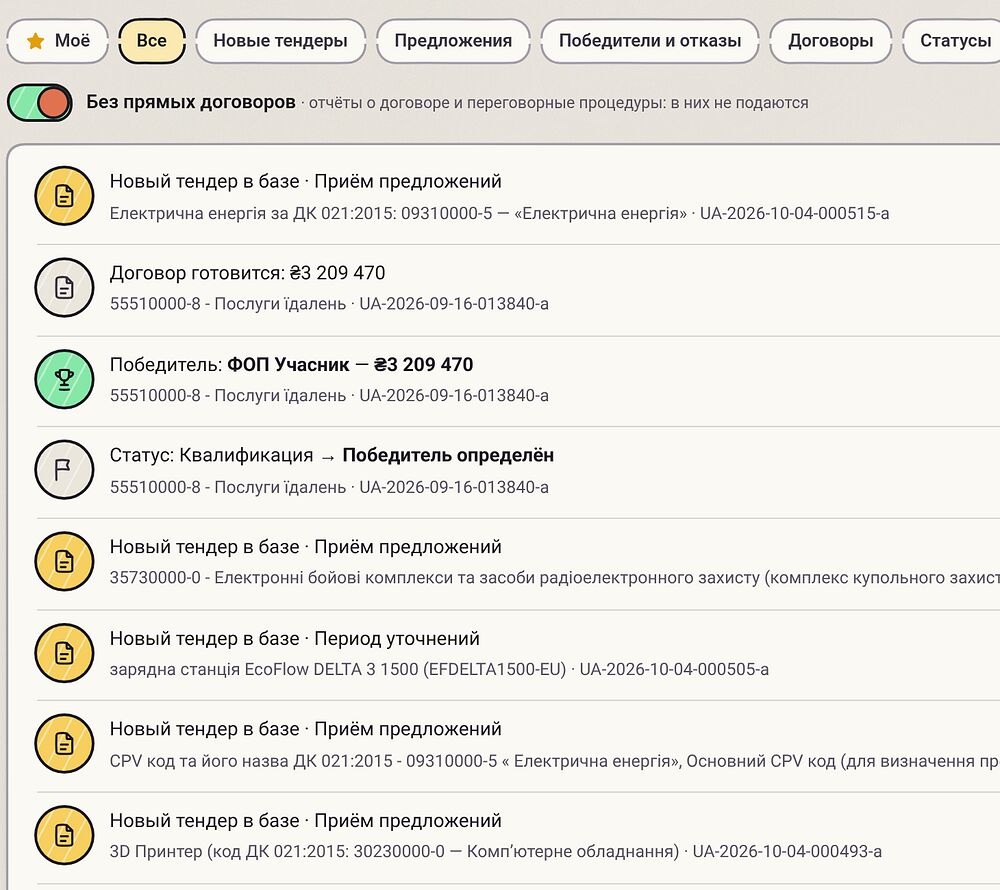Click Новый тендер title above CPV код line
1000x890 pixels.
click(x=305, y=729)
